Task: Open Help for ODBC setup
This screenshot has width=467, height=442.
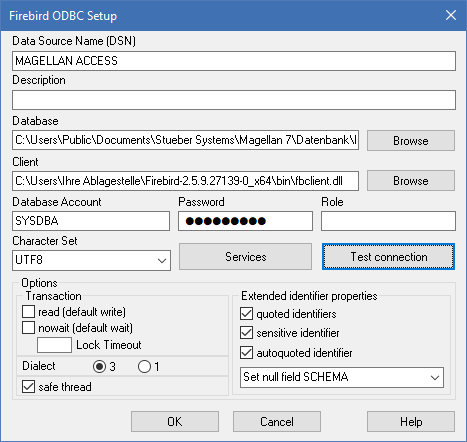Action: 411,422
